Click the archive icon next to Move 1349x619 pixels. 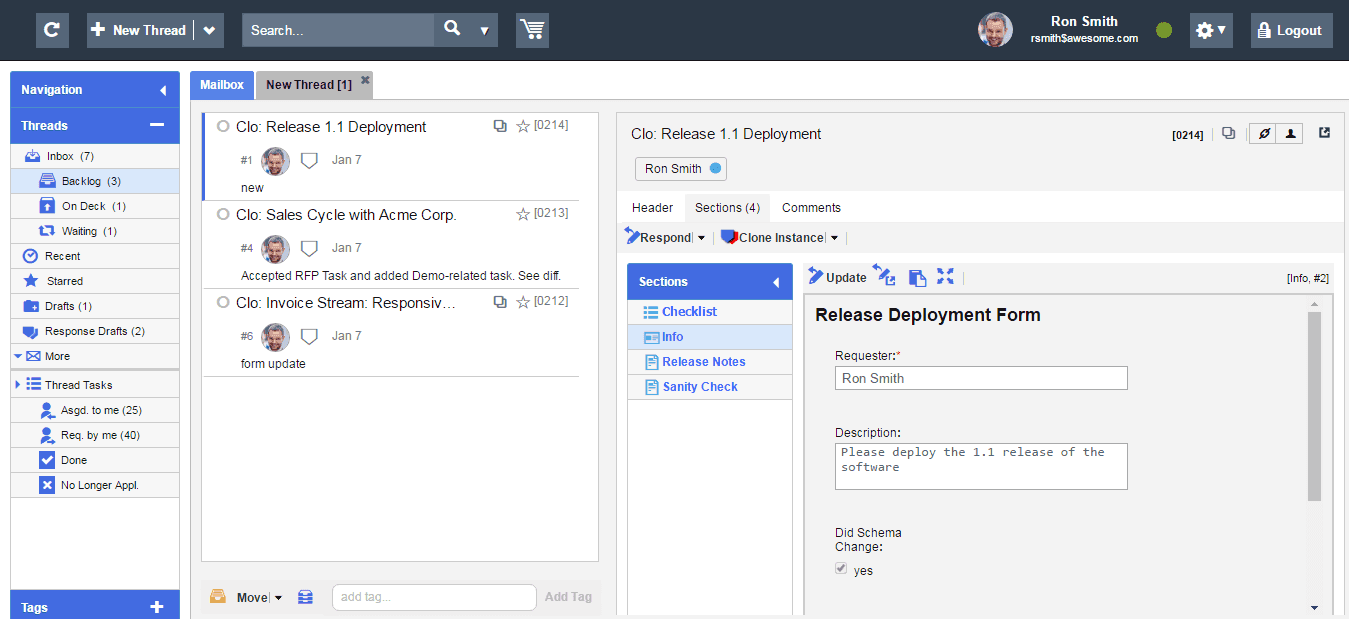[306, 597]
